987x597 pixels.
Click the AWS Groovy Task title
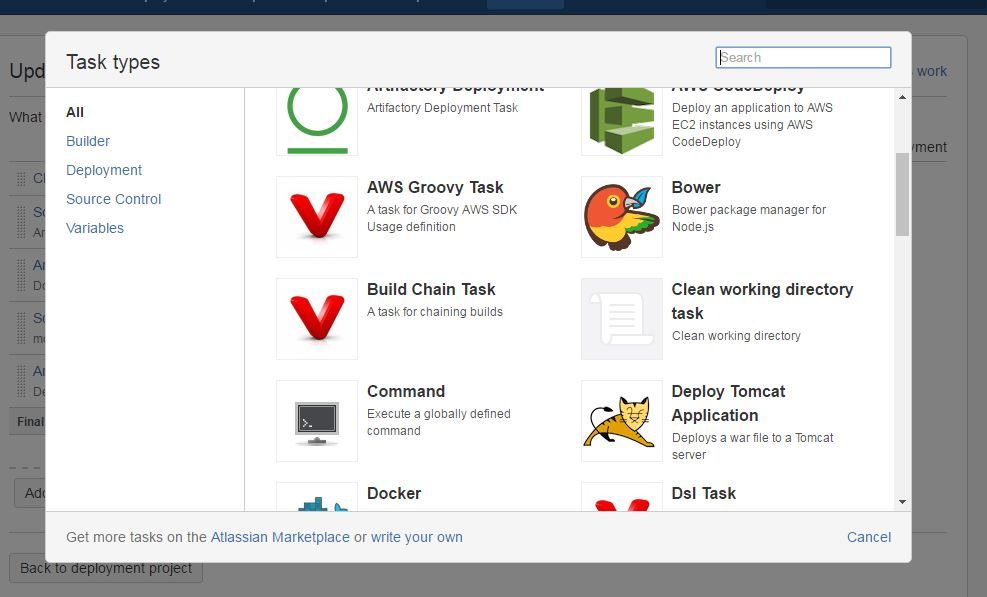tap(435, 188)
